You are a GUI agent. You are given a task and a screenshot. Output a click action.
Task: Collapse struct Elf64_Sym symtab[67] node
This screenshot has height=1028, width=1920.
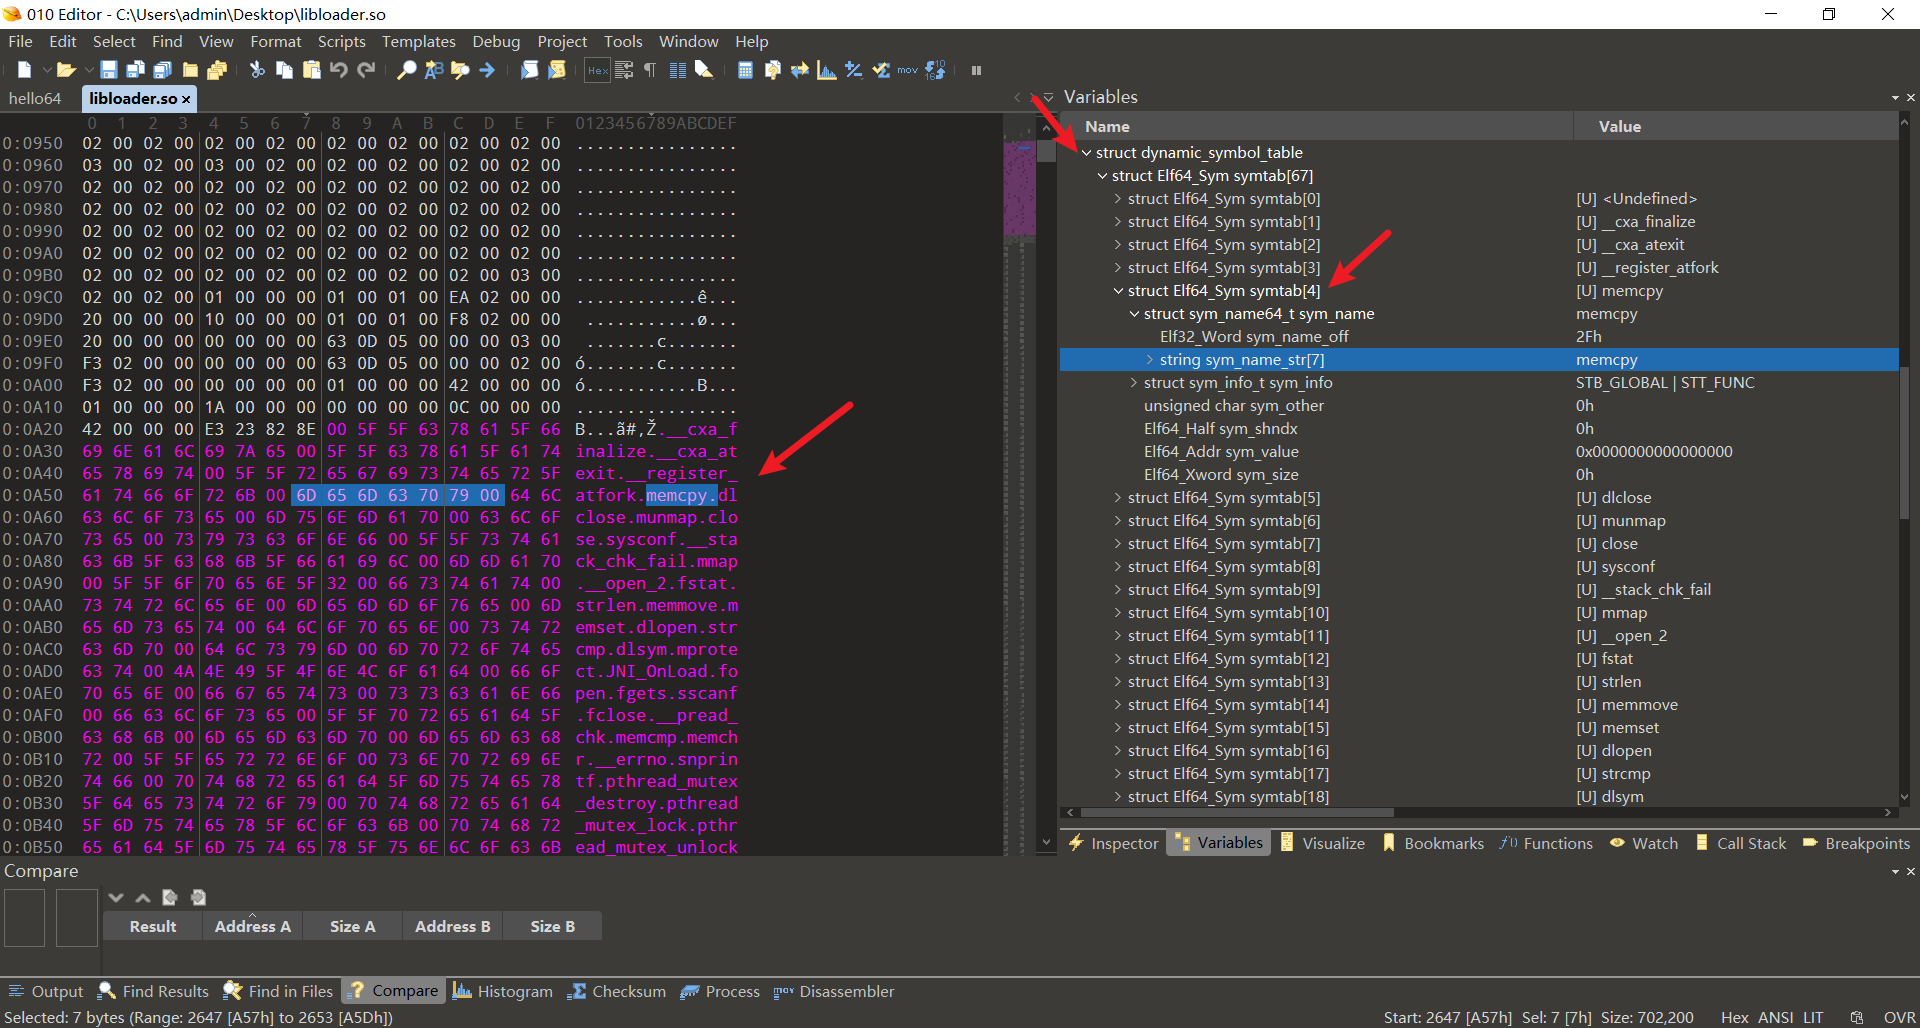[x=1102, y=176]
